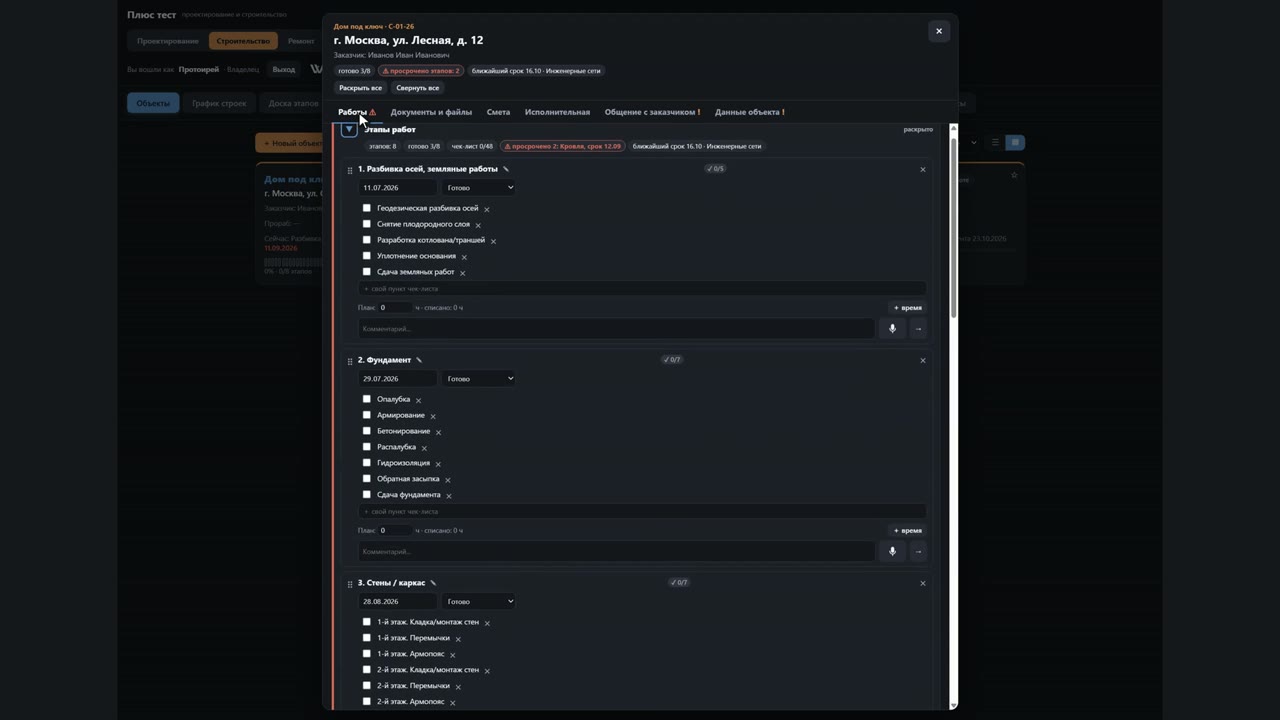Switch to the Документы и файлы tab

pyautogui.click(x=431, y=112)
